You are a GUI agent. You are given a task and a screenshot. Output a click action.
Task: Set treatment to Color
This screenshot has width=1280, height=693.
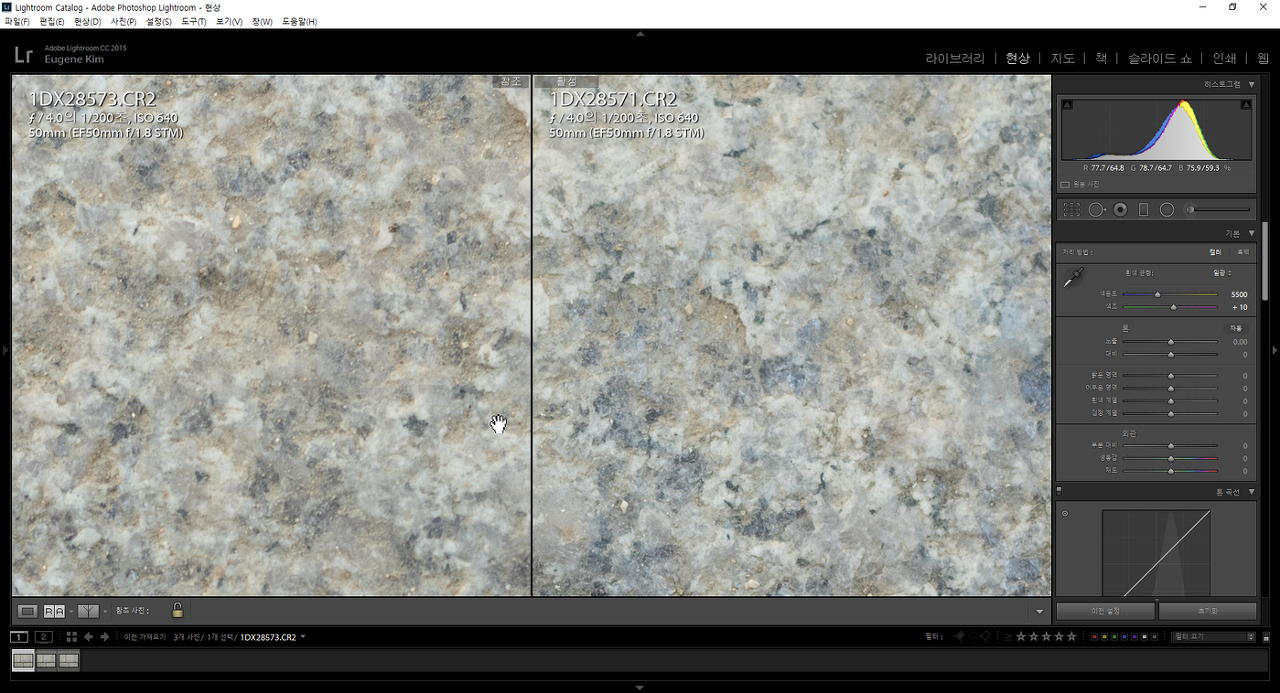1215,252
